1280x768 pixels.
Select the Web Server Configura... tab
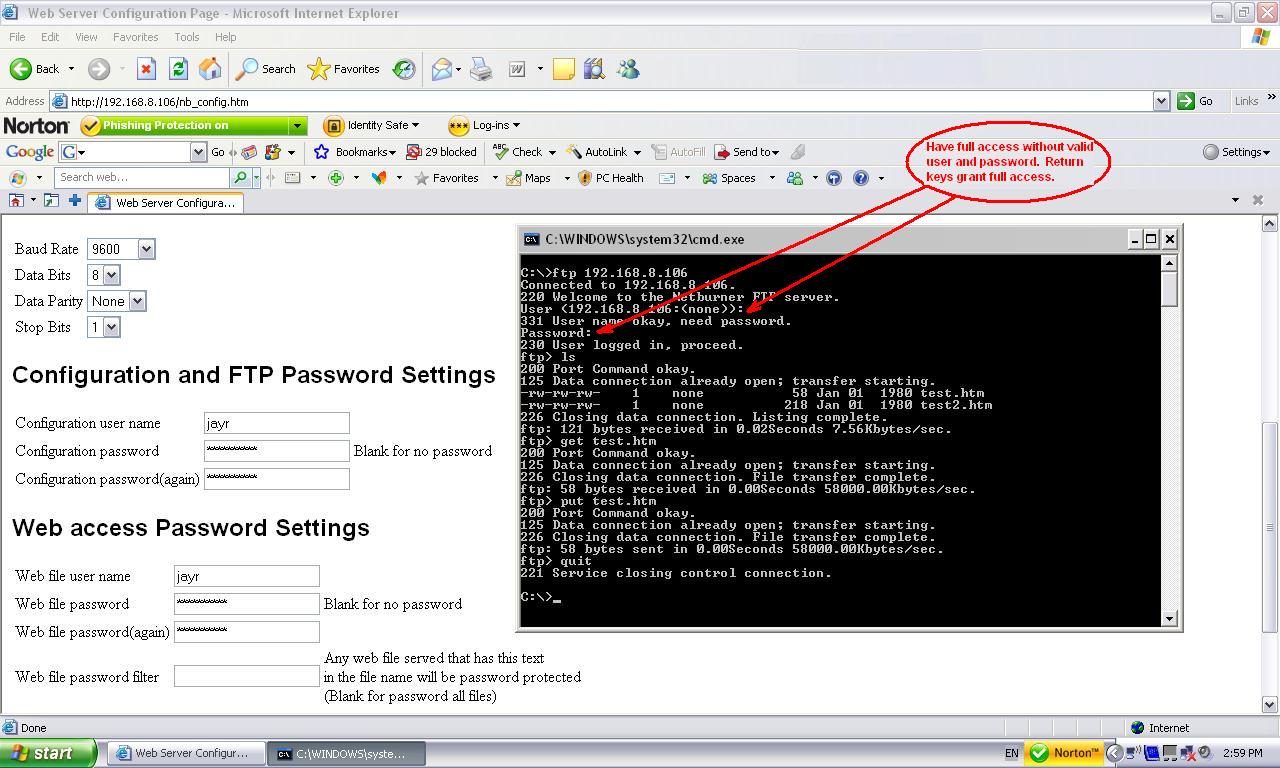click(165, 202)
